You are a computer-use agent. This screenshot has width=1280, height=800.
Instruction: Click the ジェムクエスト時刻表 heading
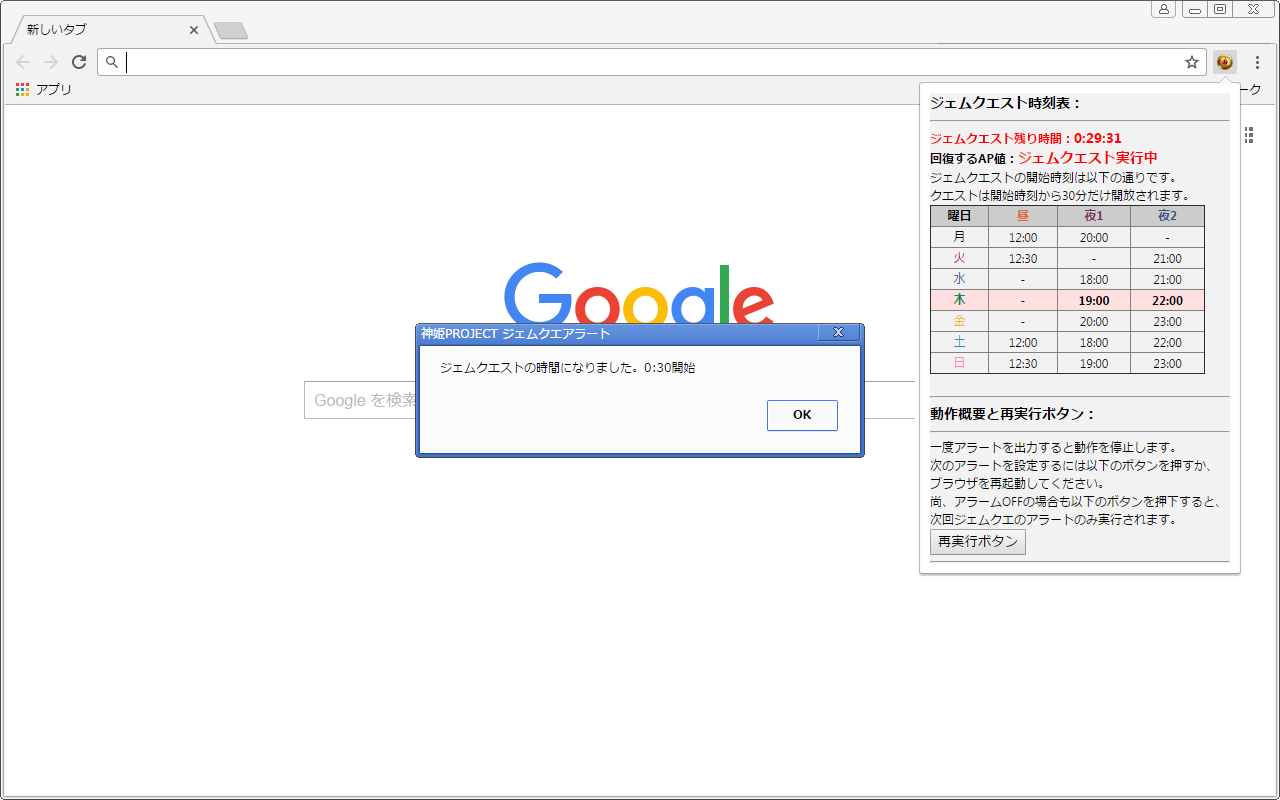pos(1006,102)
